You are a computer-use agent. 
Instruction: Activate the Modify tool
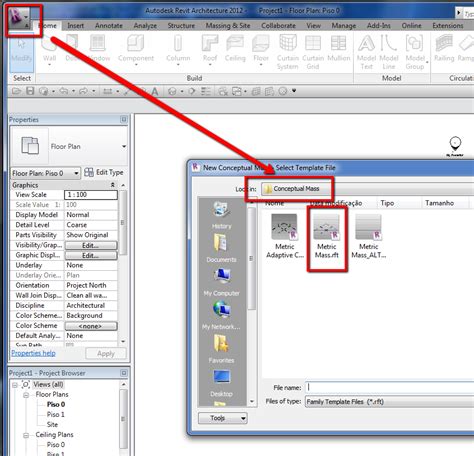pyautogui.click(x=21, y=52)
